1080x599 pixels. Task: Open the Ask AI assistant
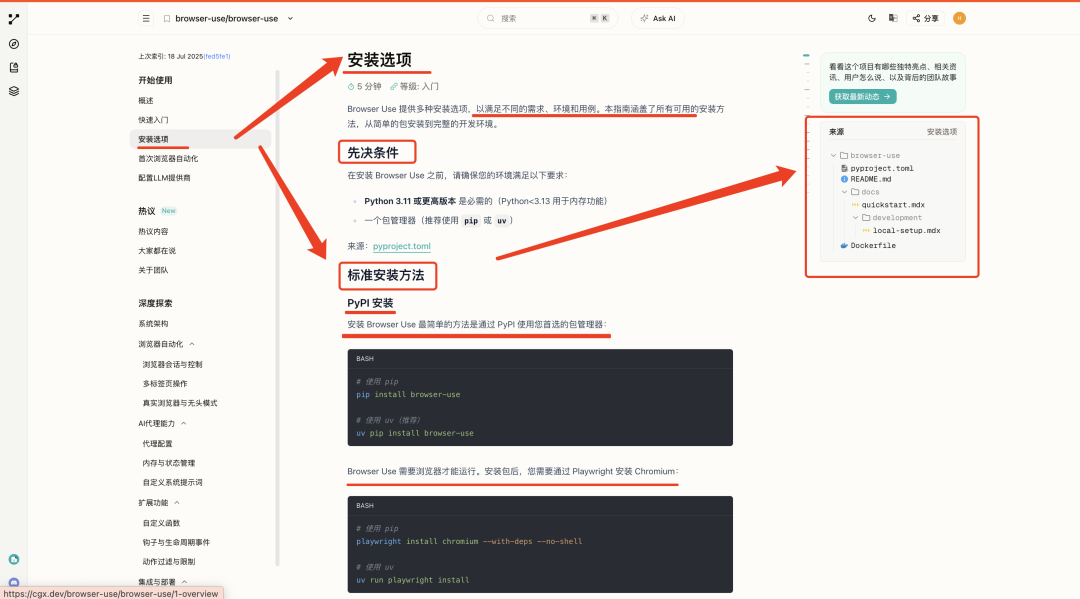coord(658,19)
